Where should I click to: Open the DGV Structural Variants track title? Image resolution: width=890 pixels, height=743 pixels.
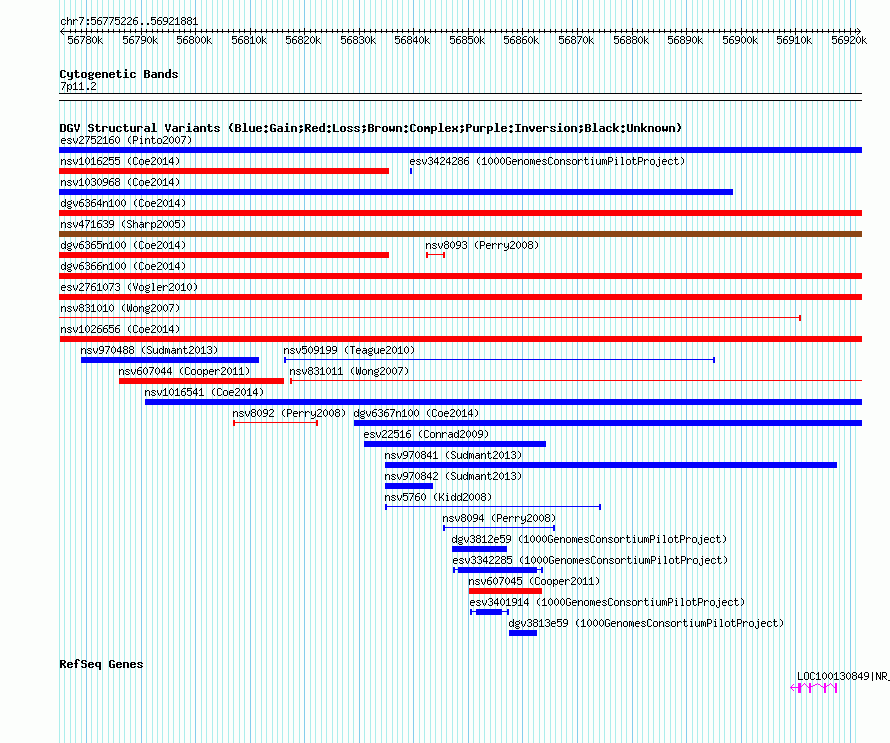pyautogui.click(x=371, y=128)
